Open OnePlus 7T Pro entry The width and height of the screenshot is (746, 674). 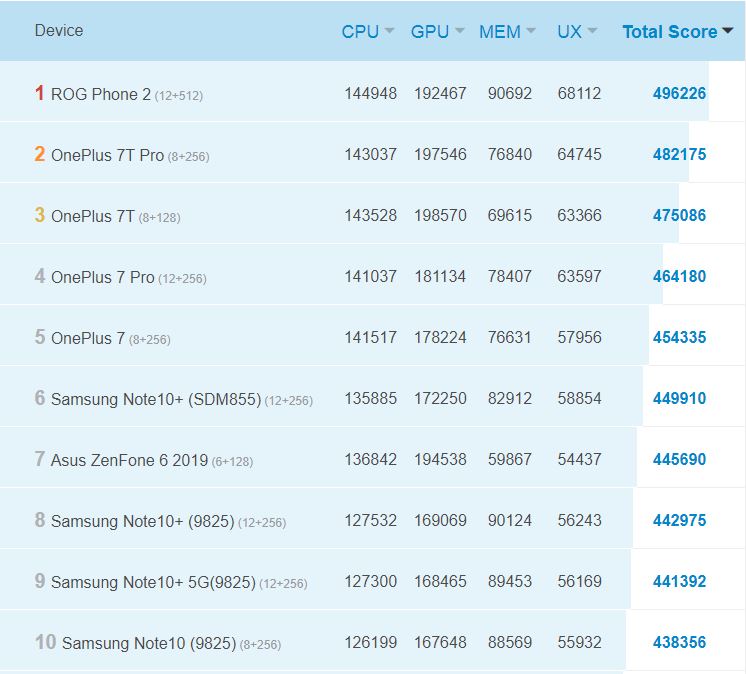[107, 155]
